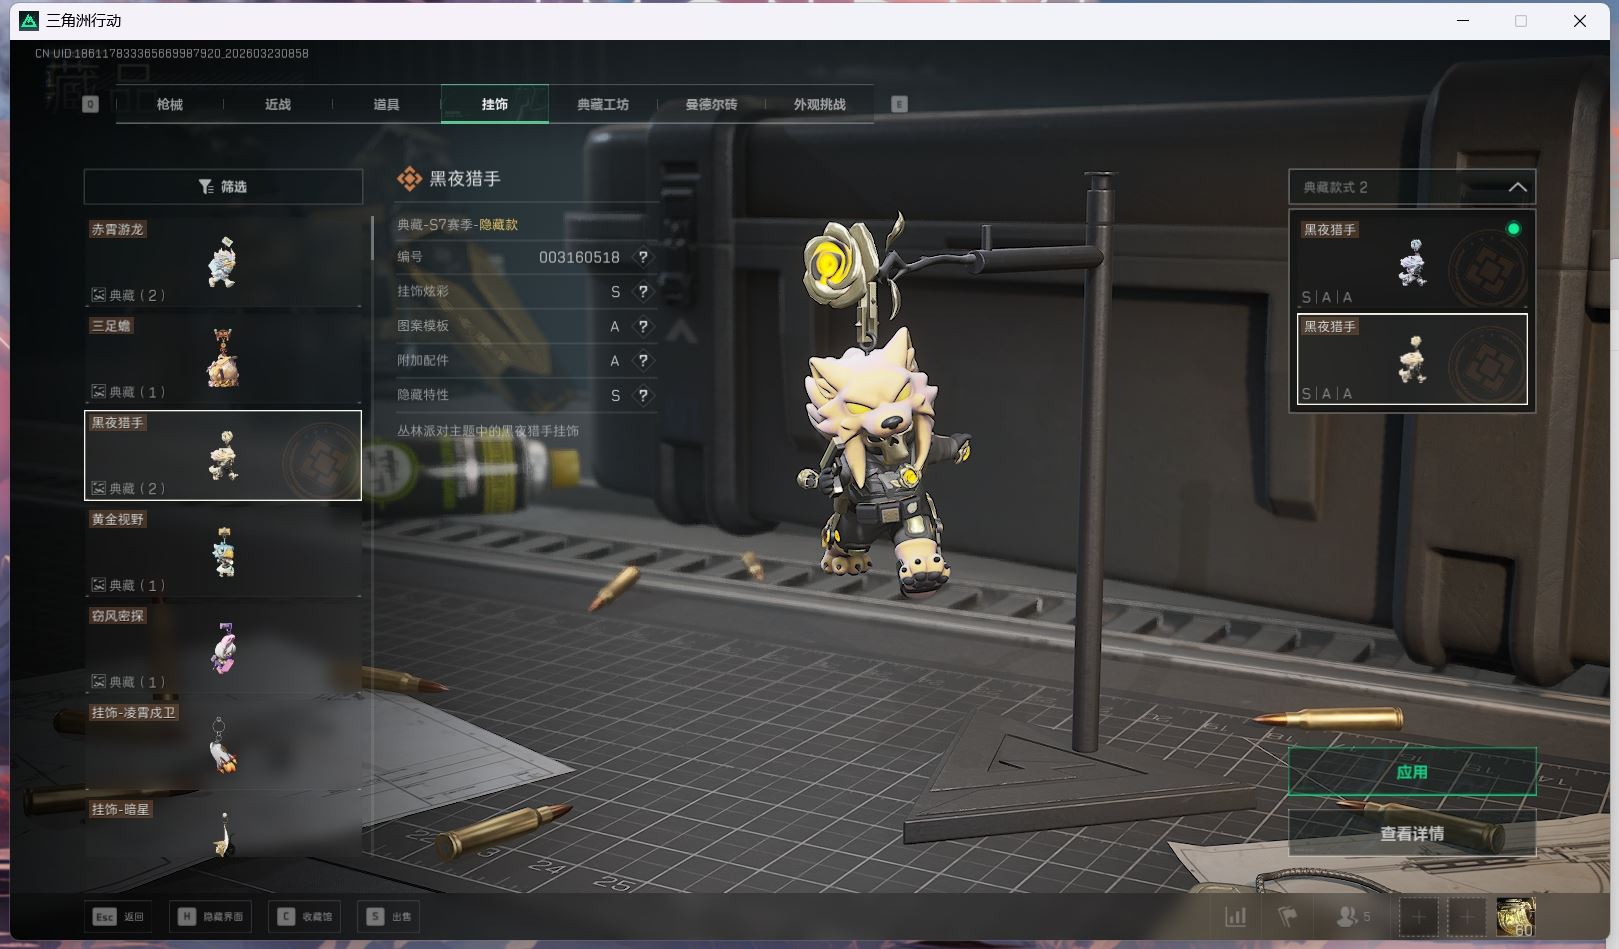Click the 查看详情 button

coord(1411,833)
